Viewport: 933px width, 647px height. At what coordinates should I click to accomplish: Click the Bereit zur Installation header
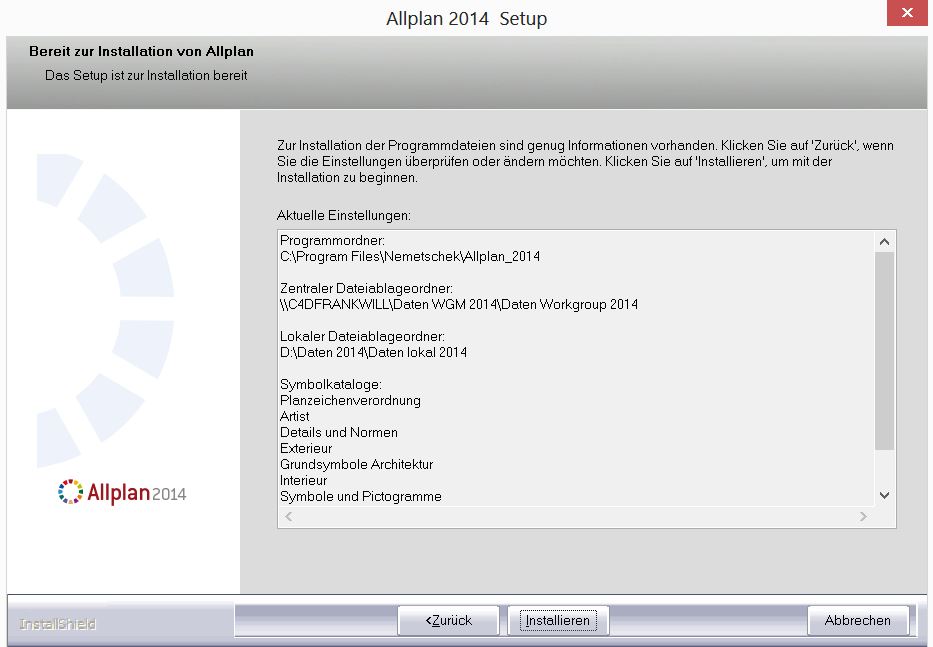[141, 51]
